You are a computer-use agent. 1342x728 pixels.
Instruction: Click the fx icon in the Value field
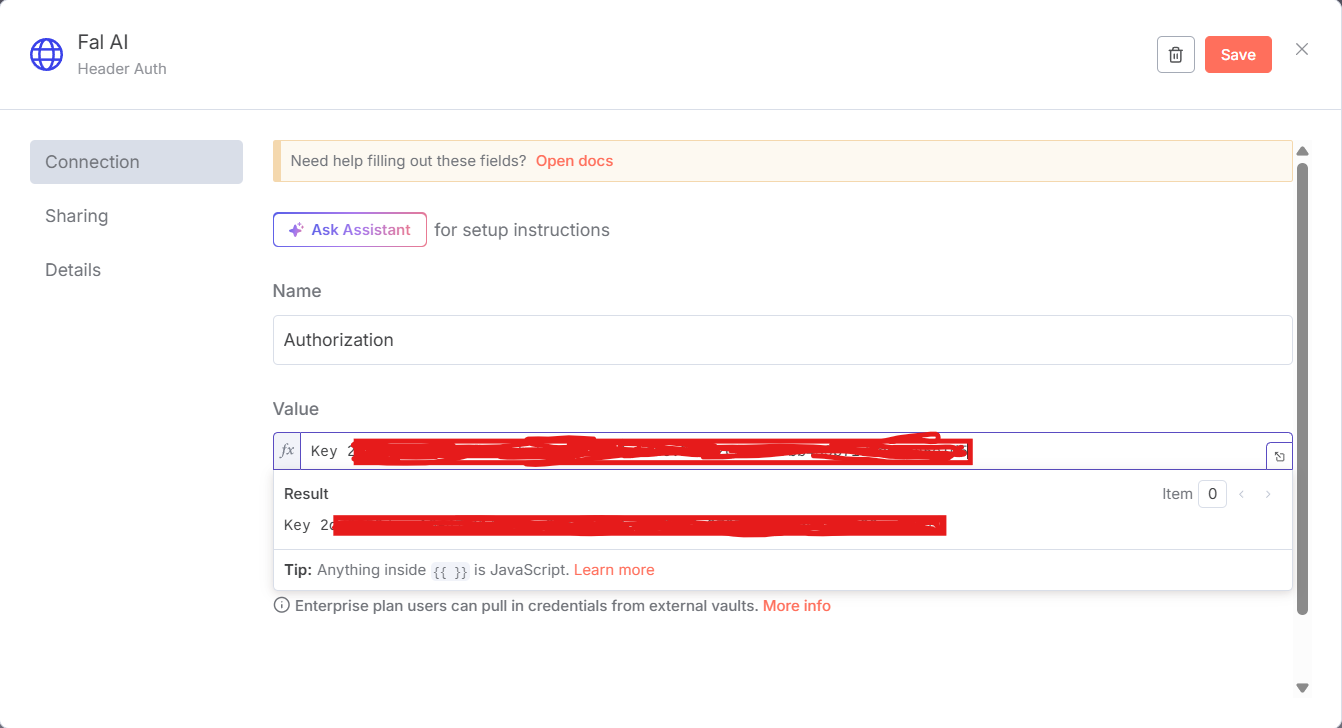coord(286,450)
